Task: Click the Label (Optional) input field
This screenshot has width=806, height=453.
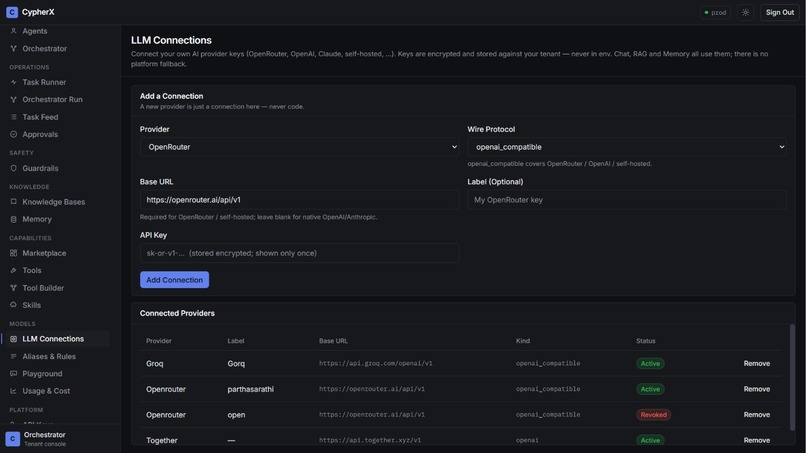Action: pos(627,200)
